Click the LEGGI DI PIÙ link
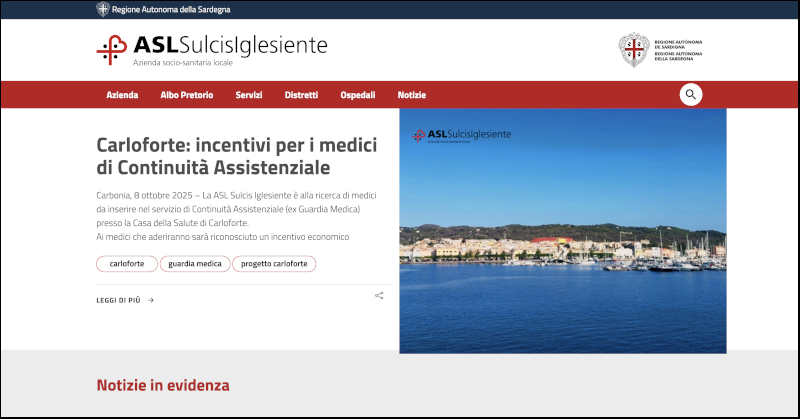This screenshot has height=419, width=800. click(x=125, y=300)
